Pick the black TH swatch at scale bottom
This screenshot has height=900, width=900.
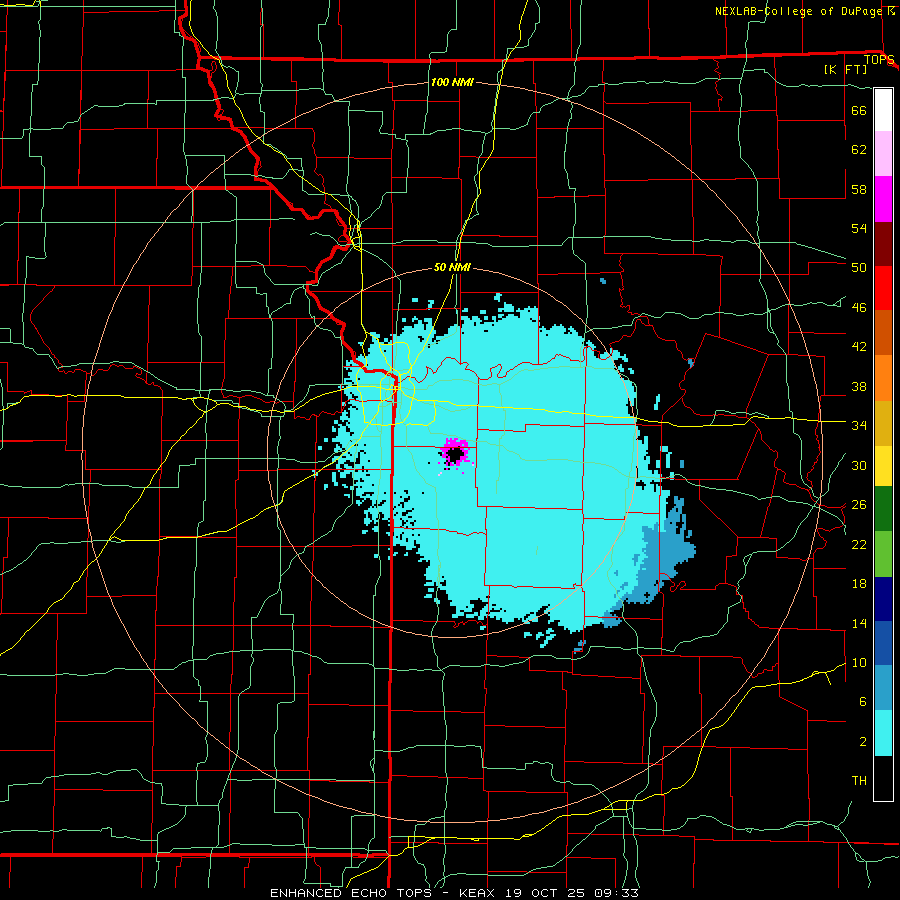pyautogui.click(x=883, y=778)
